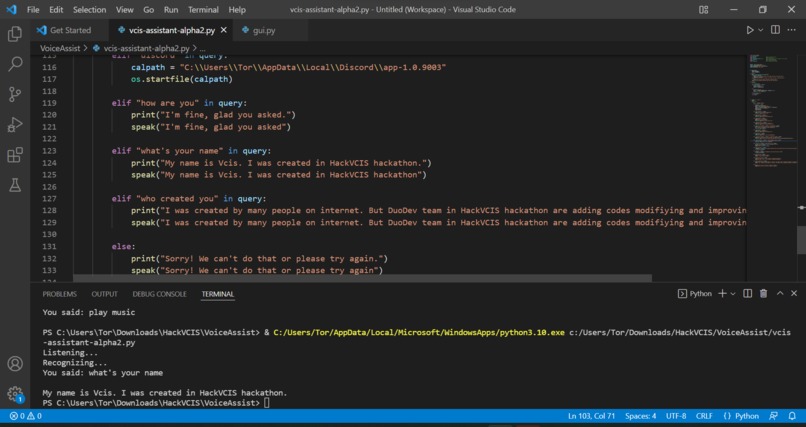Click "You said: play music" terminal line

click(x=89, y=312)
